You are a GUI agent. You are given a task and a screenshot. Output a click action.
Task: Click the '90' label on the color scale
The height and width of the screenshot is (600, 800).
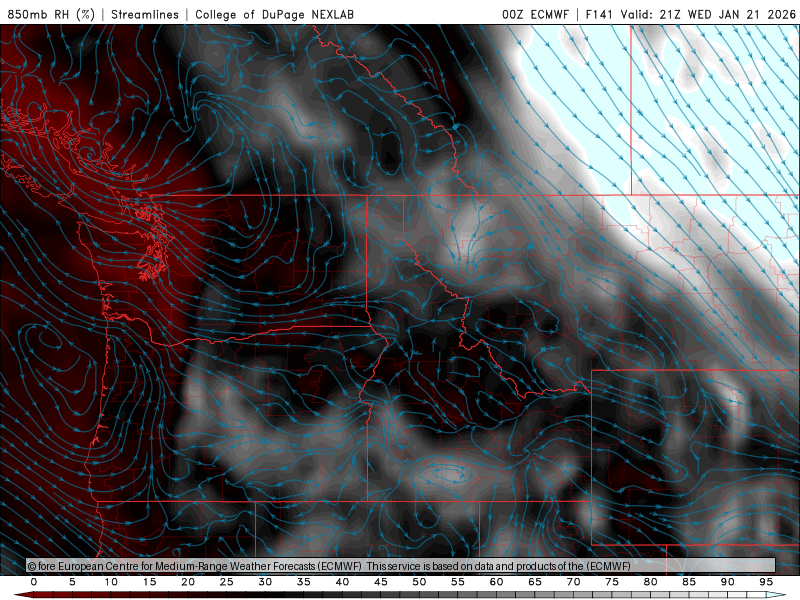point(728,582)
